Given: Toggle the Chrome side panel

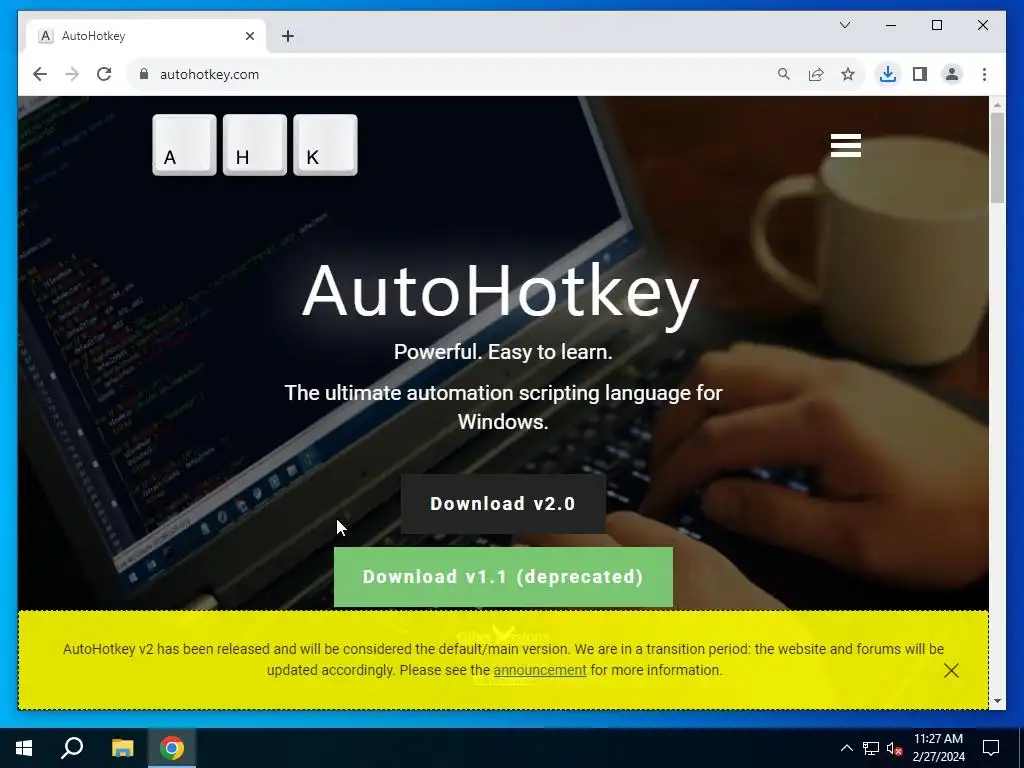Looking at the screenshot, I should [x=920, y=74].
